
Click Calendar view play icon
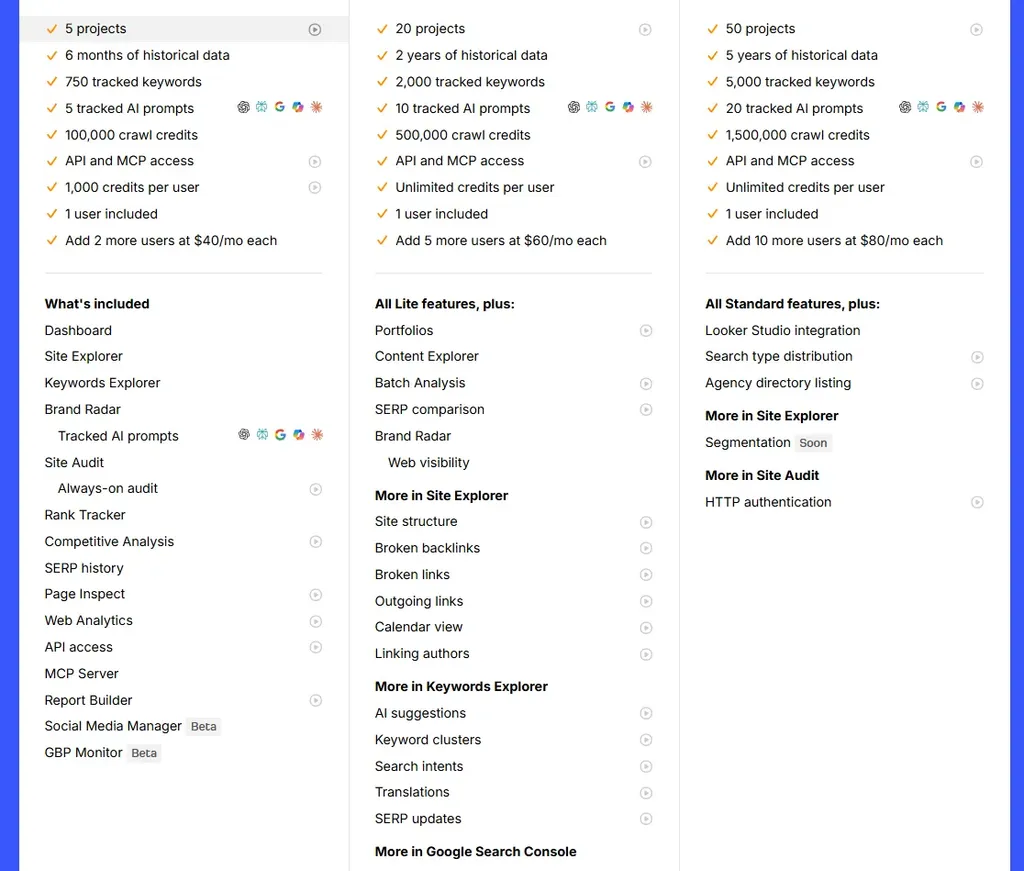(646, 627)
